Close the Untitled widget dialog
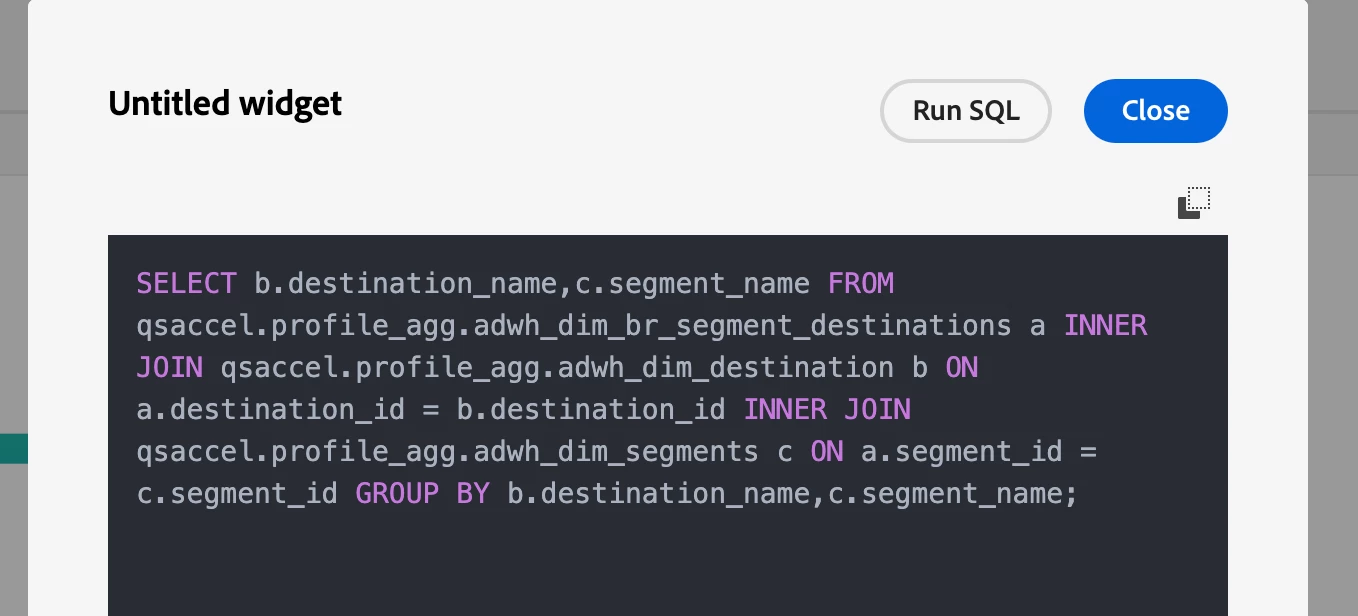The image size is (1358, 616). [1155, 111]
